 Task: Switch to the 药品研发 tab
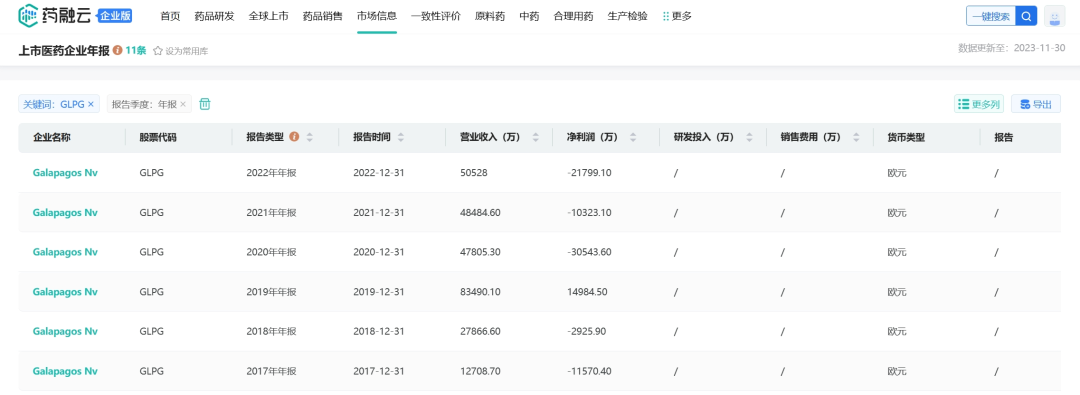[214, 16]
